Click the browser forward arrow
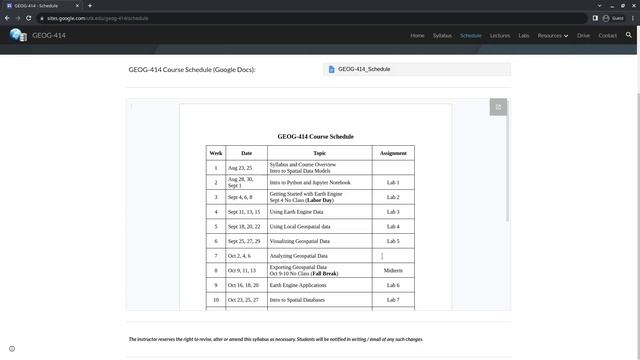Screen dimensions: 640x360 coord(18,18)
